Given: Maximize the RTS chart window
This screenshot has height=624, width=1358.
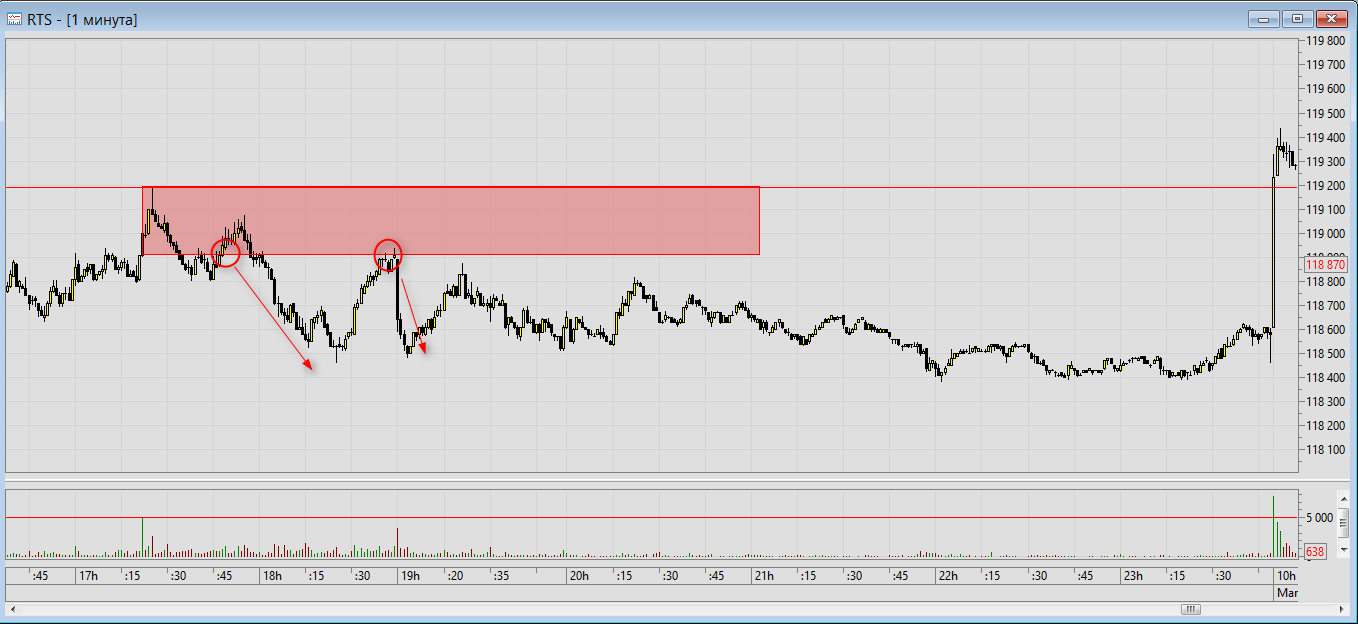Looking at the screenshot, I should point(1298,18).
